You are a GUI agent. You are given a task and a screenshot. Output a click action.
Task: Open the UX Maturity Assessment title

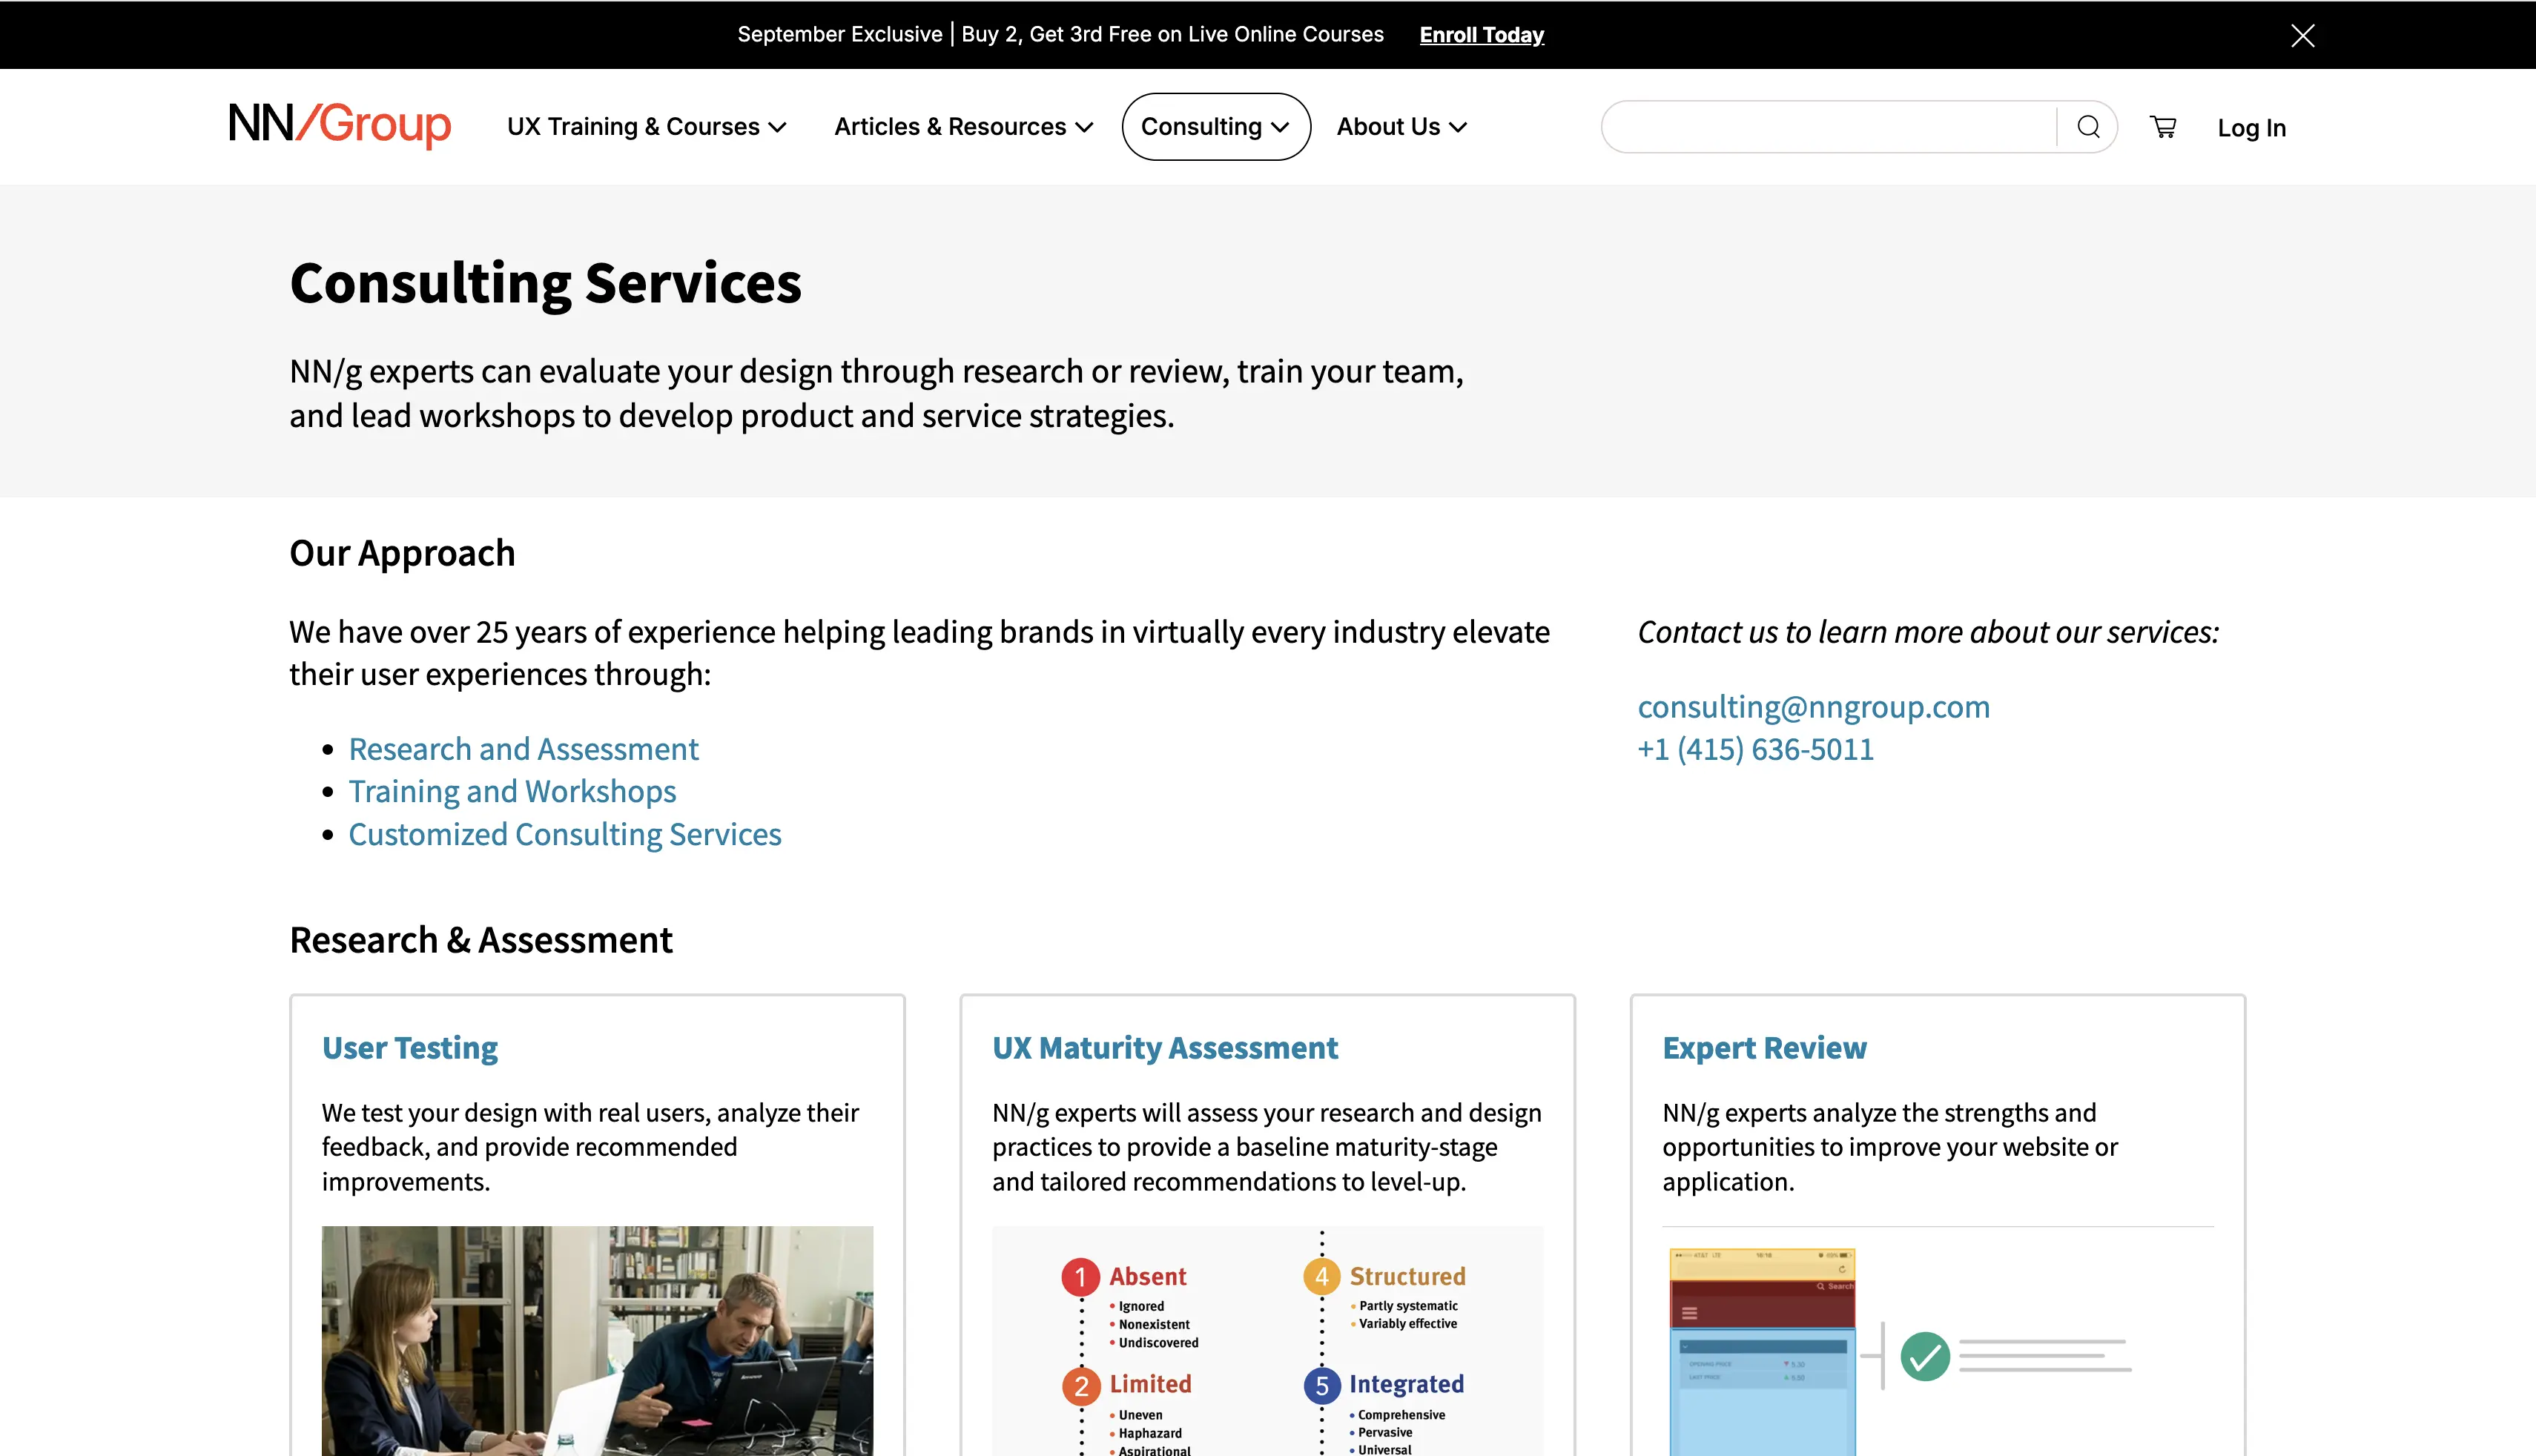pos(1165,1048)
